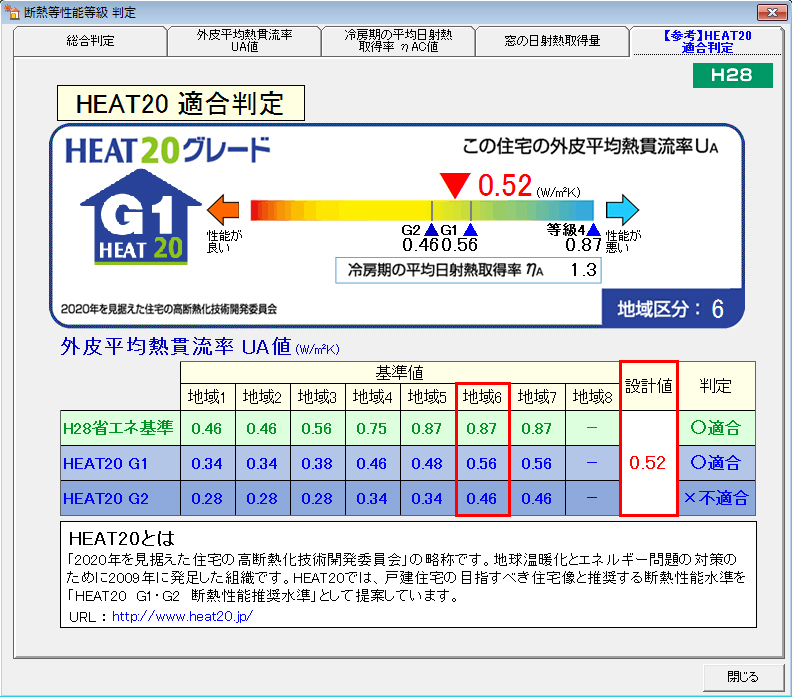The width and height of the screenshot is (792, 697).
Task: Click the 2020年を見据えた住宅の高断熱化技術開発委員会 caption
Action: coord(169,309)
